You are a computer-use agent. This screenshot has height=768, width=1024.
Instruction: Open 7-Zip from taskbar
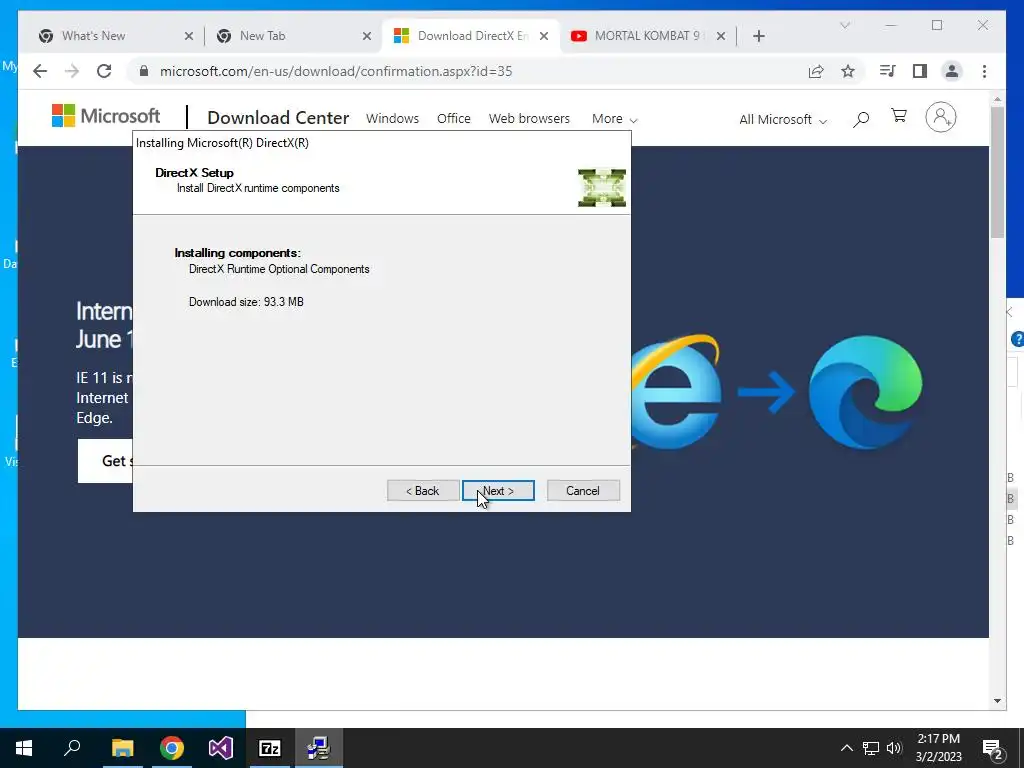[x=270, y=748]
